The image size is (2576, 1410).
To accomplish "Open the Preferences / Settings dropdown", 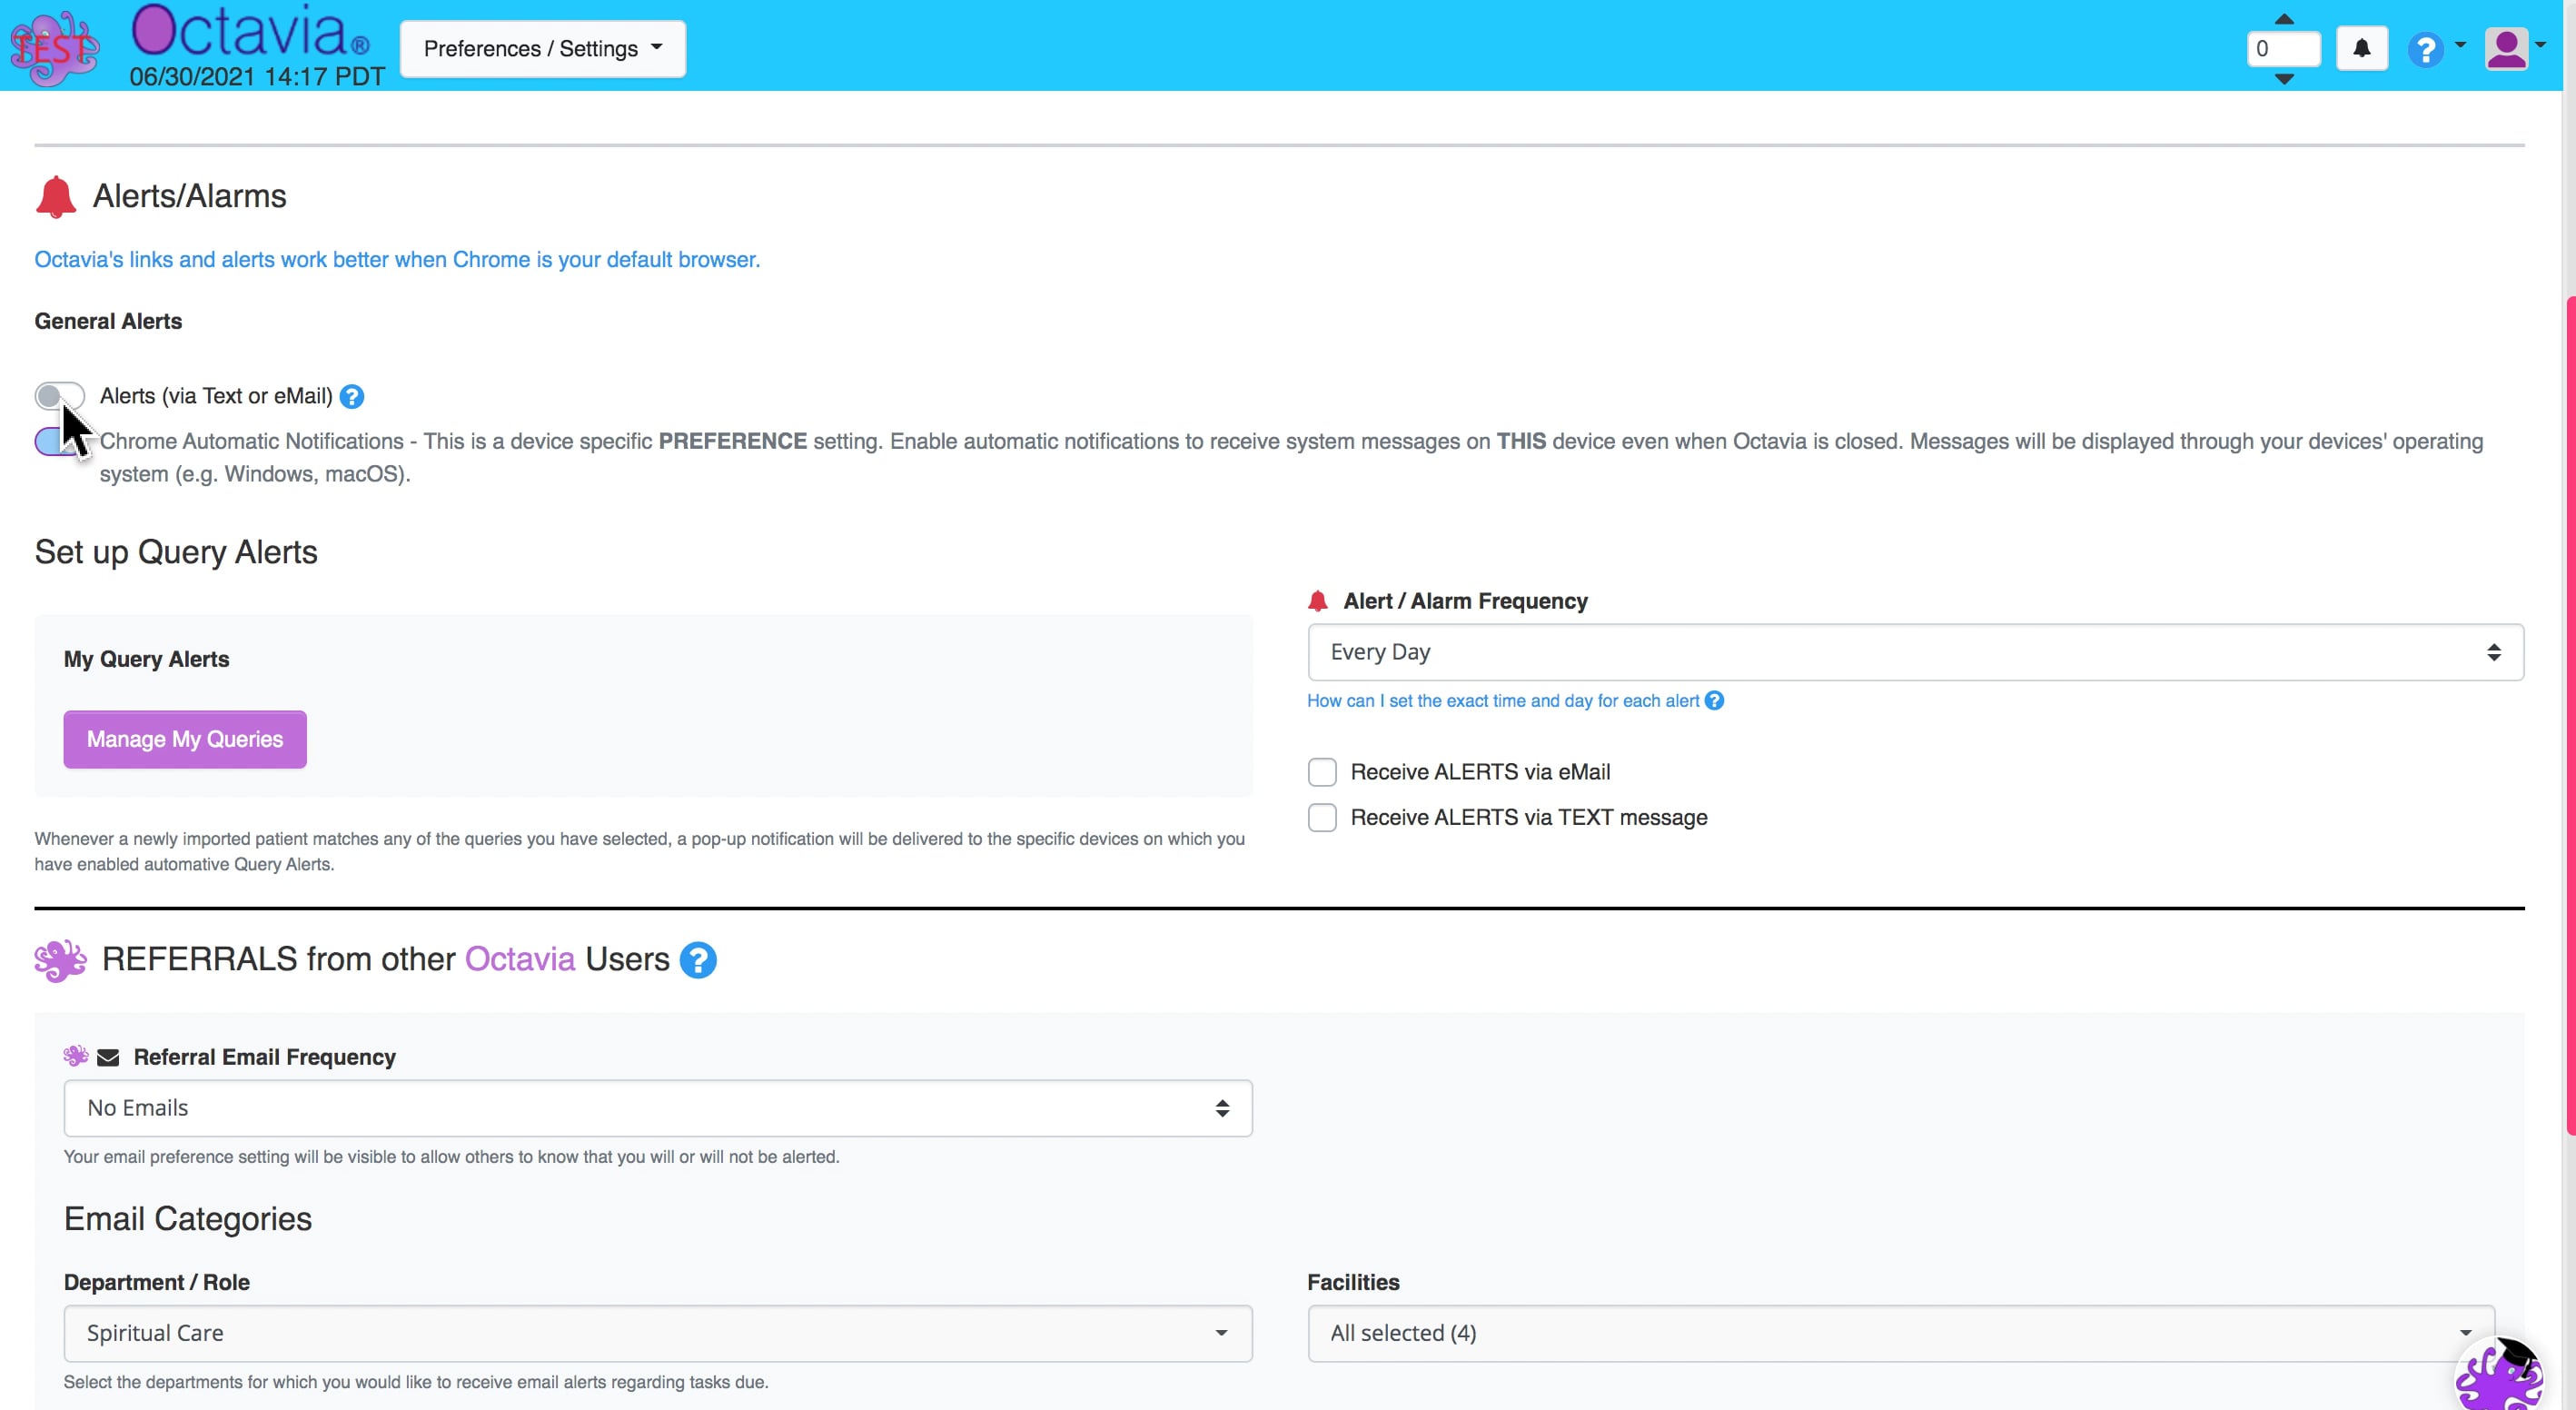I will click(x=543, y=49).
